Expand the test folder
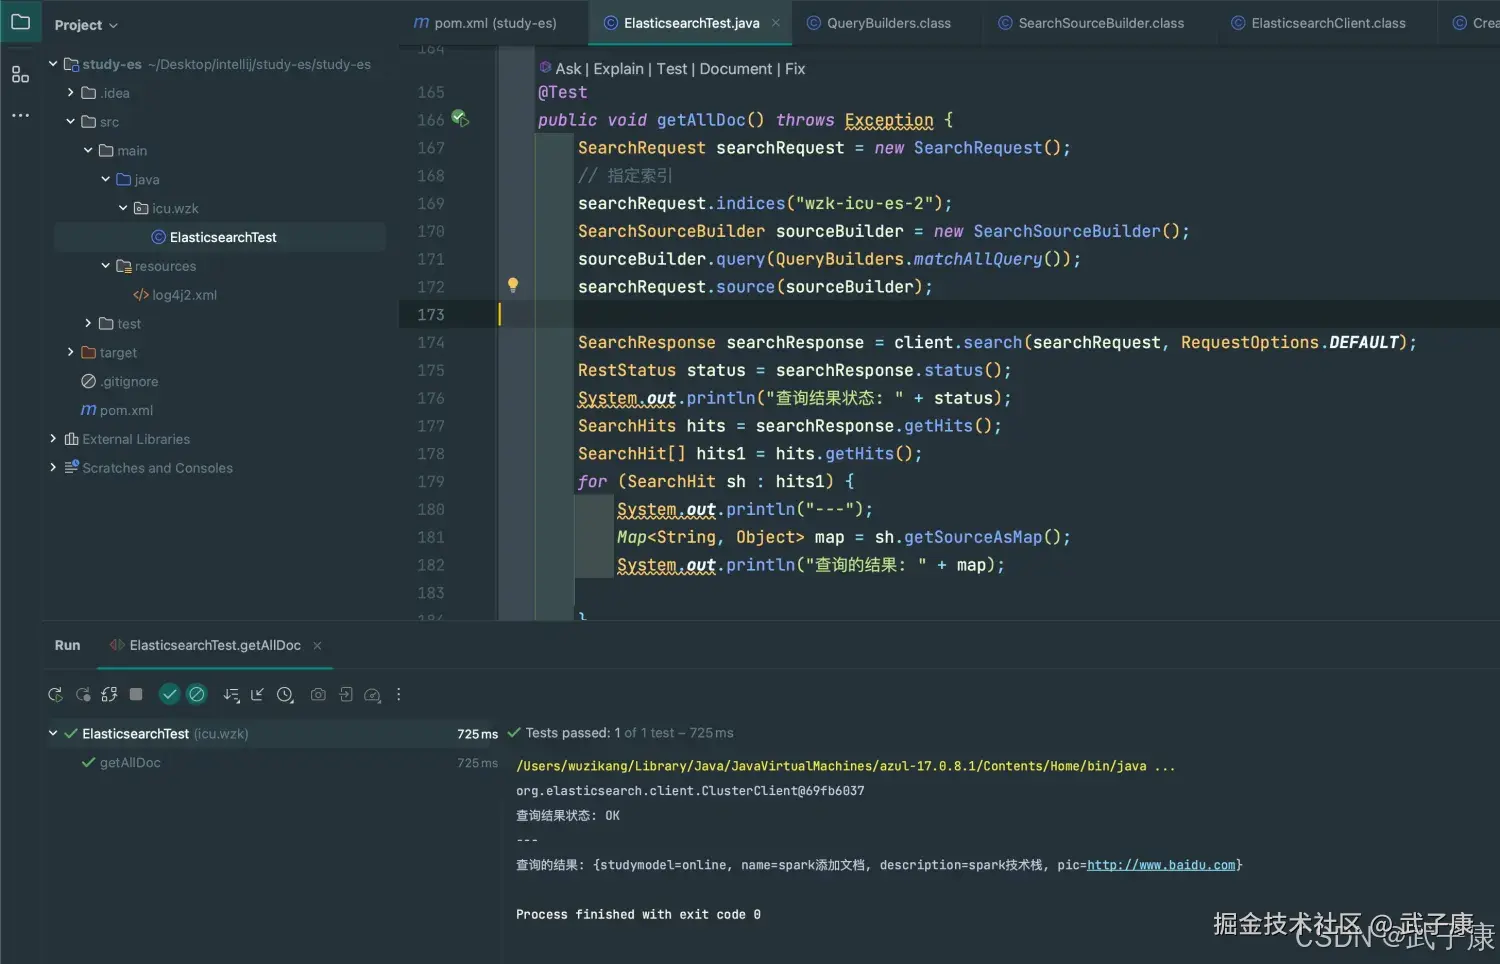Image resolution: width=1500 pixels, height=964 pixels. click(87, 323)
